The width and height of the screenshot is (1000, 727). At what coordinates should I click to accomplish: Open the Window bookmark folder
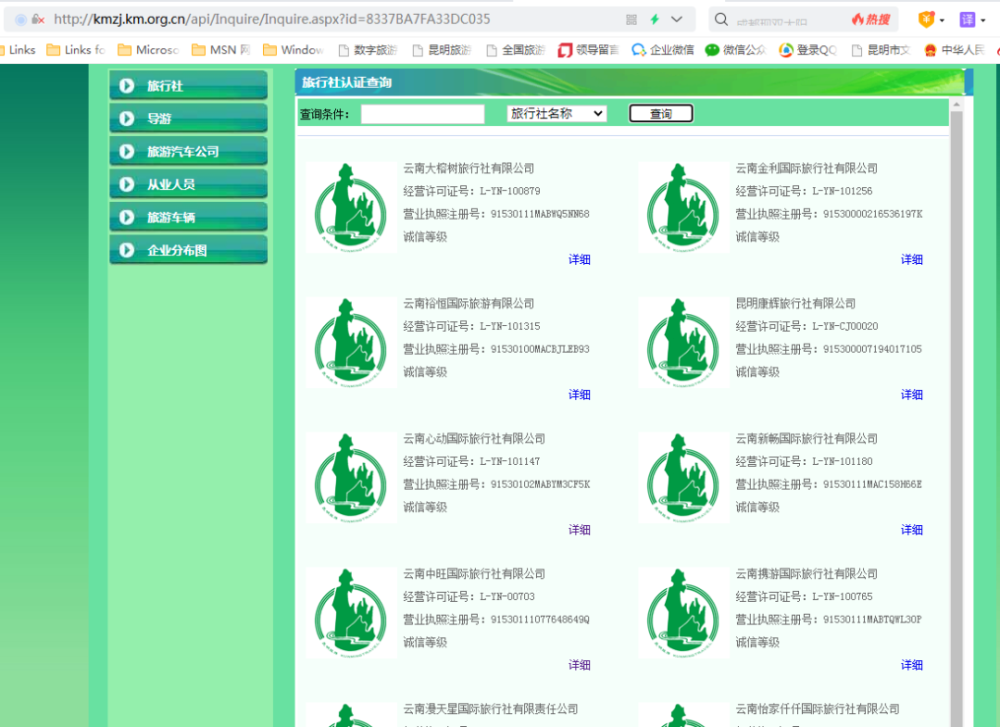(293, 50)
